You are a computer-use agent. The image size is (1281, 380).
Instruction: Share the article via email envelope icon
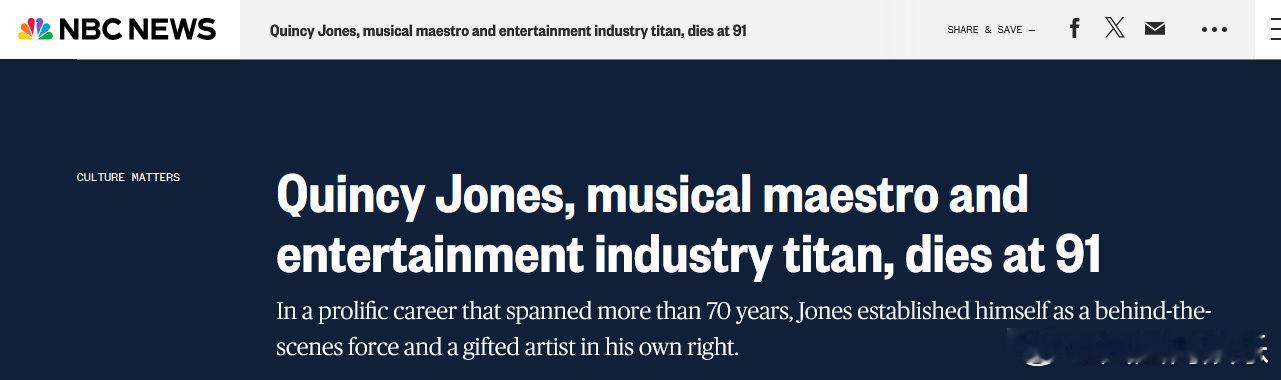pos(1155,29)
